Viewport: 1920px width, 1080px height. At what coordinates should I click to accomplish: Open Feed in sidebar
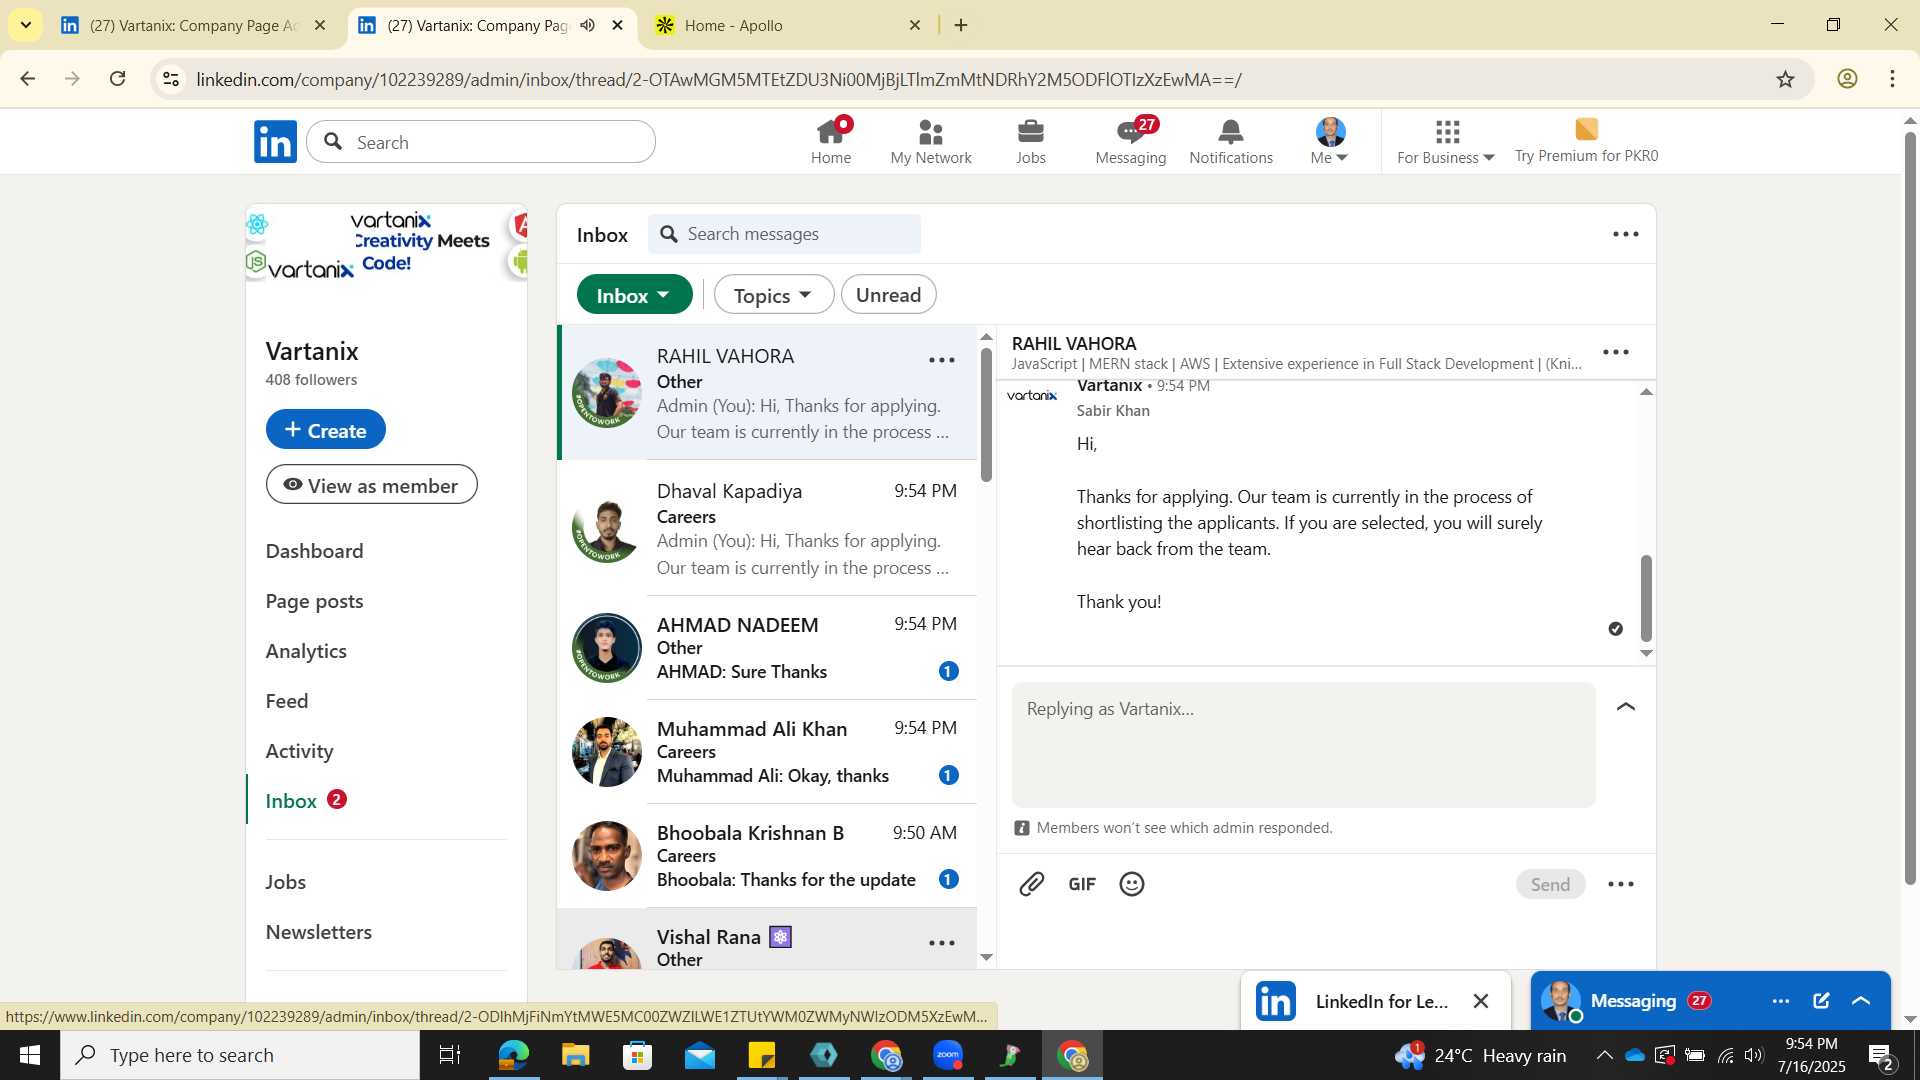[x=287, y=701]
